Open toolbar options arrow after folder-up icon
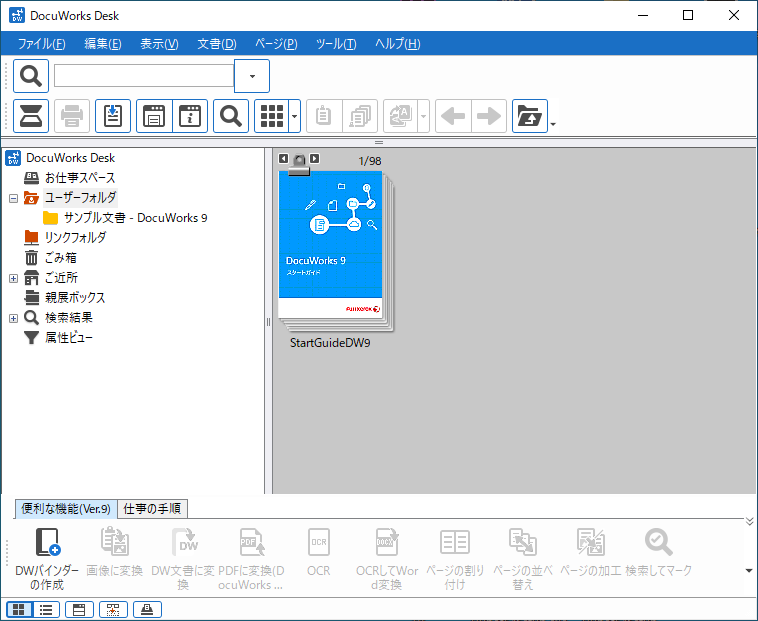Screen dimensions: 758x621 coord(553,124)
